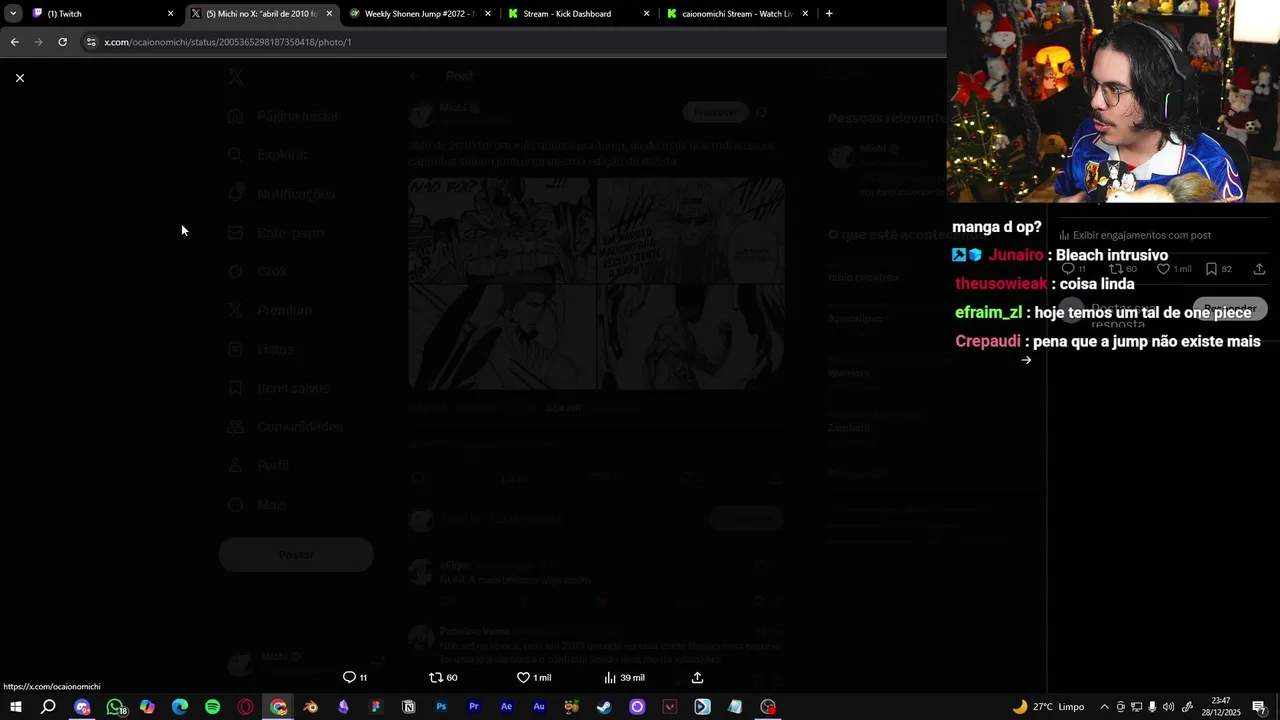Open Figma from the taskbar
This screenshot has width=1280, height=720.
point(376,707)
